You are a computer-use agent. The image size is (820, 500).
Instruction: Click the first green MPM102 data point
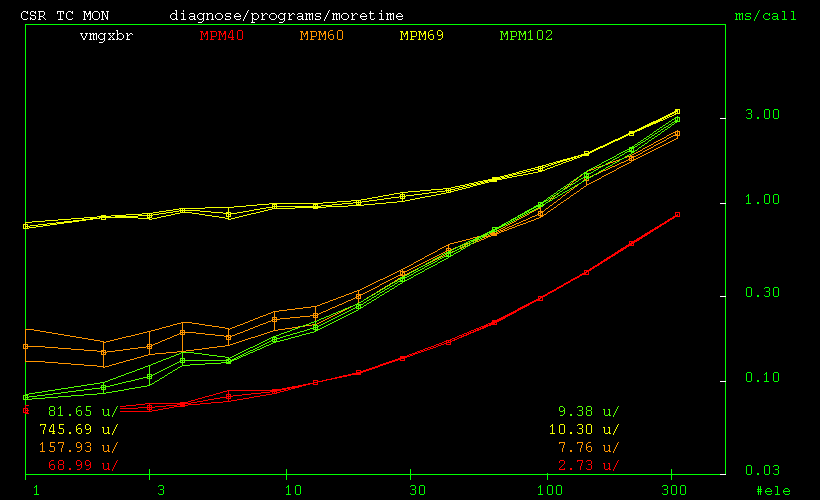[x=26, y=397]
